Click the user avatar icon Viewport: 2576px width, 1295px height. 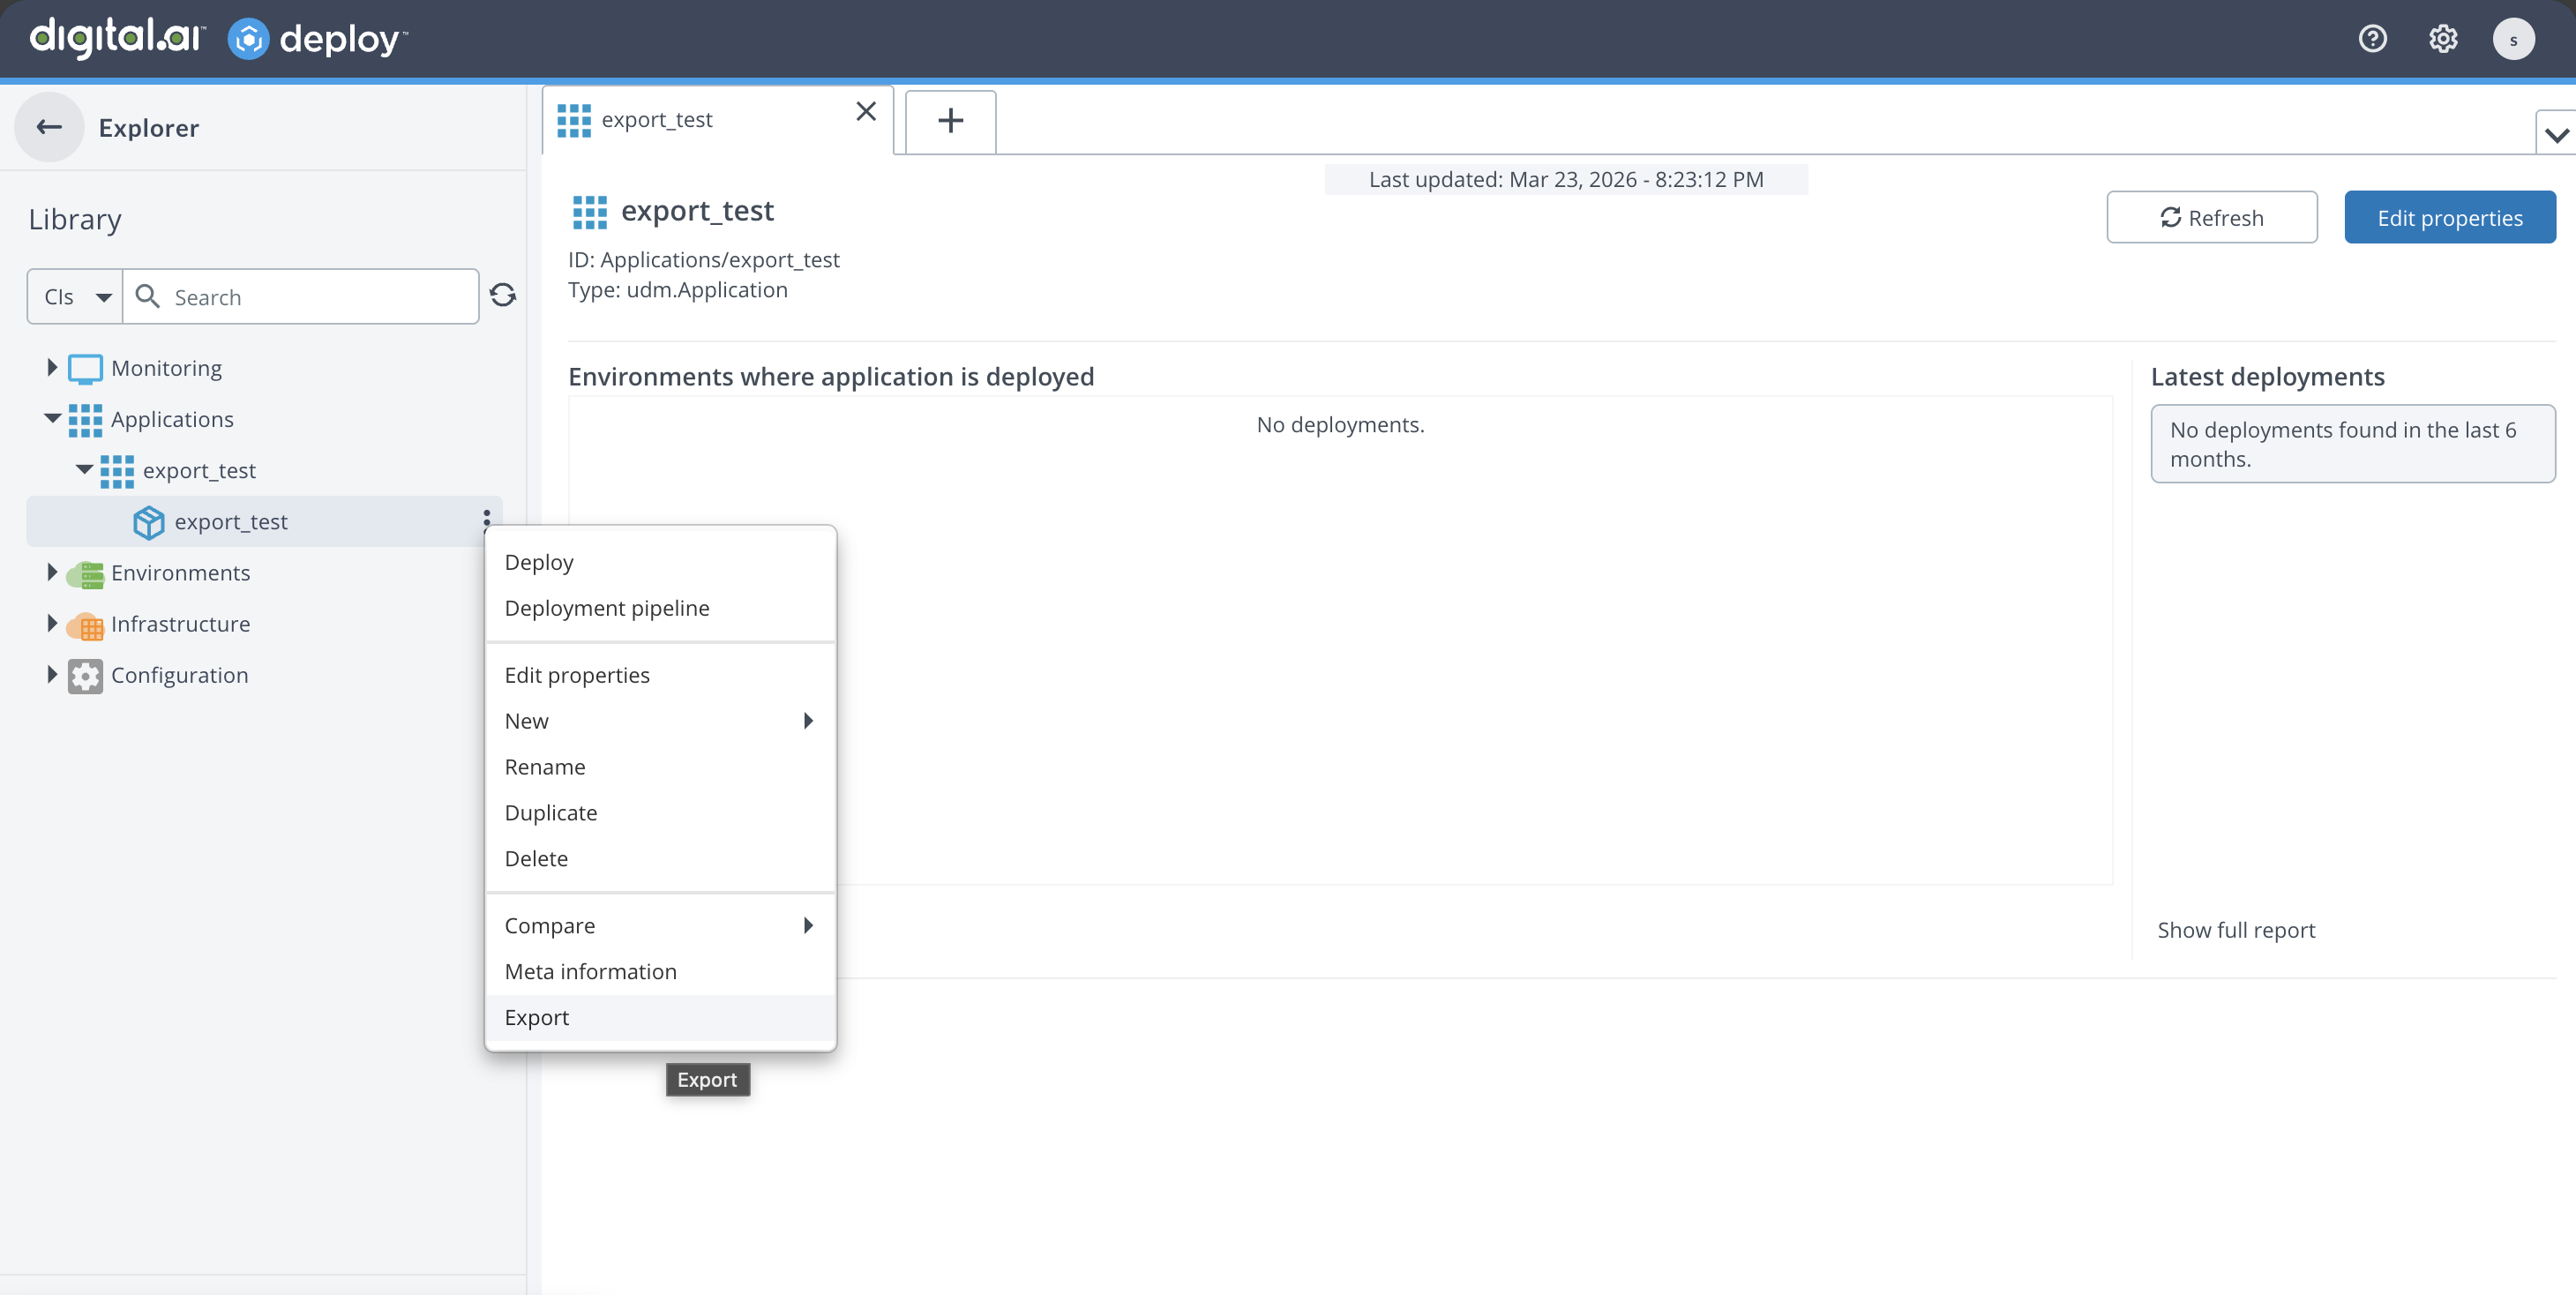pyautogui.click(x=2513, y=39)
